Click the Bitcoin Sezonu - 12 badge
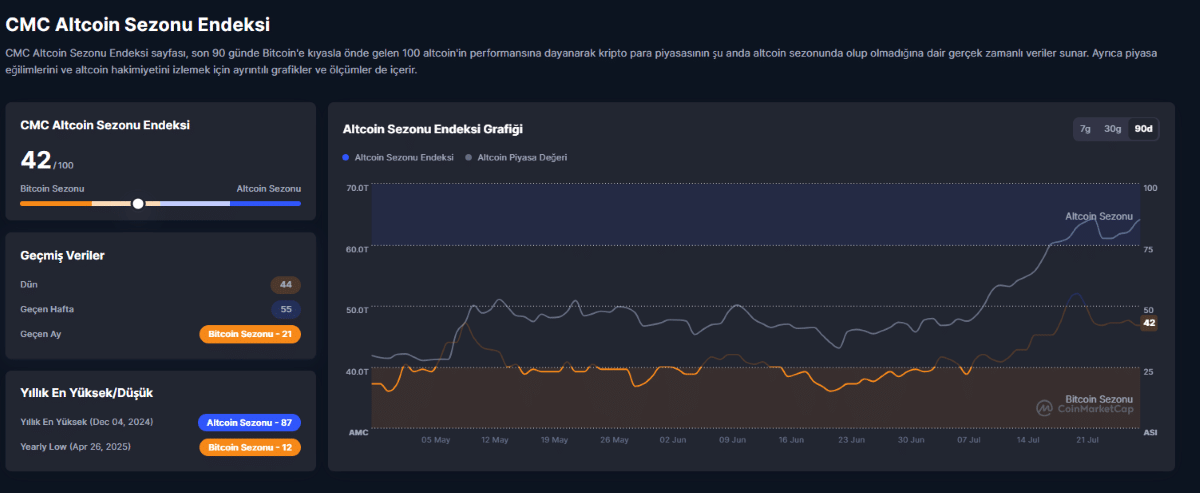 coord(250,447)
